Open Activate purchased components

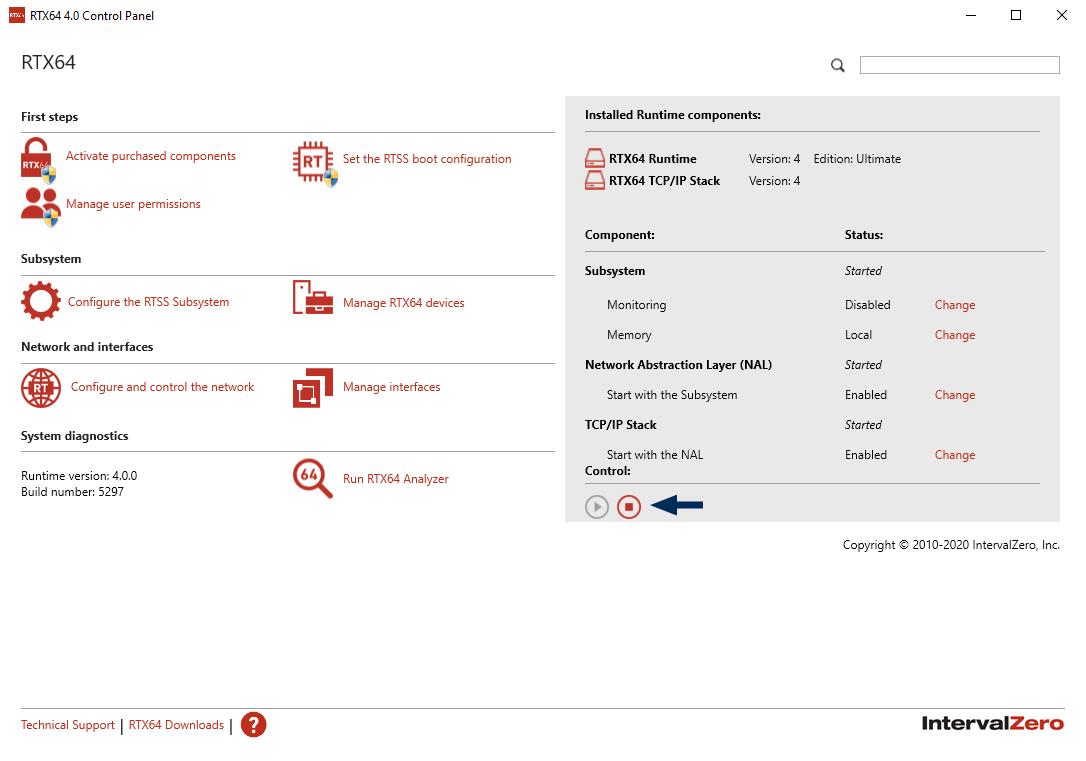click(151, 156)
